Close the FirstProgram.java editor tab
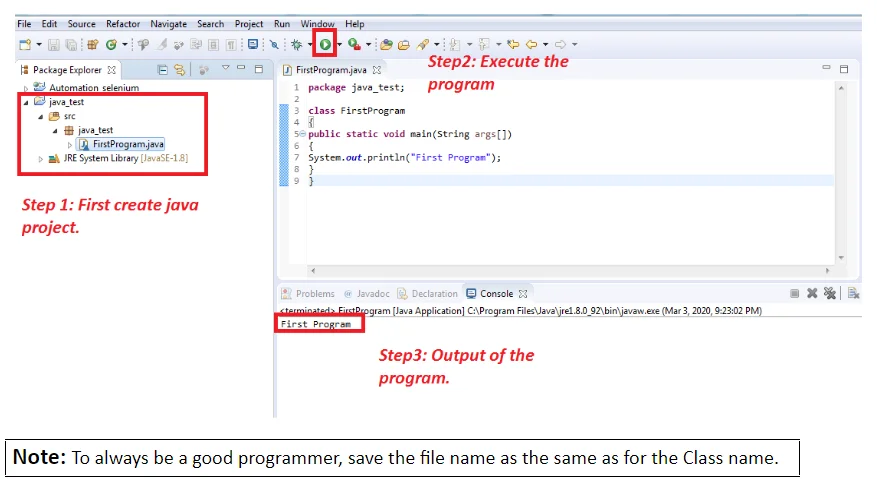The height and width of the screenshot is (497, 877). point(377,70)
